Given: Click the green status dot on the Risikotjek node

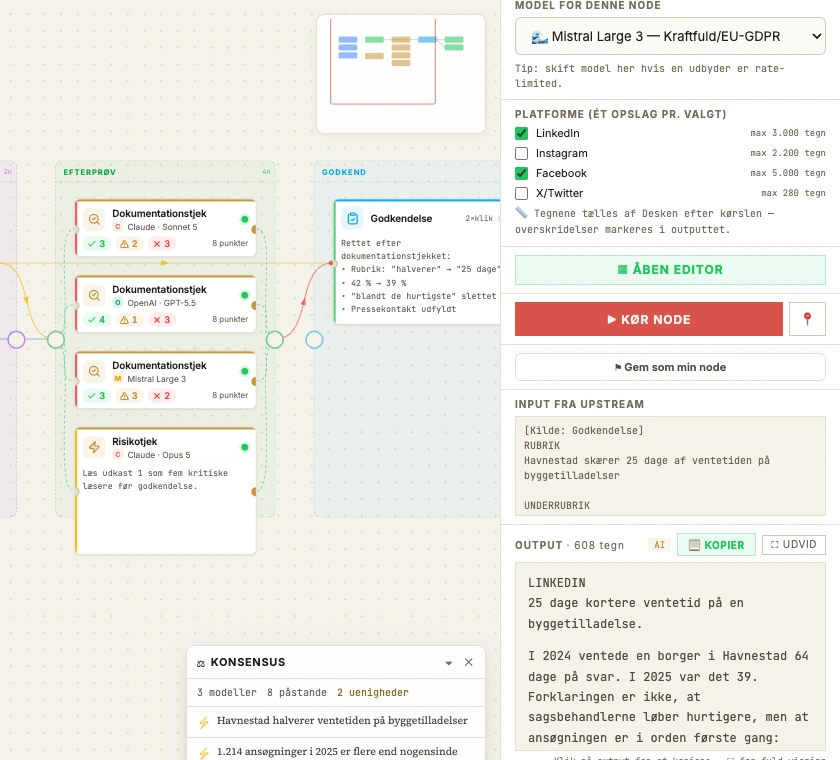Looking at the screenshot, I should [x=245, y=447].
